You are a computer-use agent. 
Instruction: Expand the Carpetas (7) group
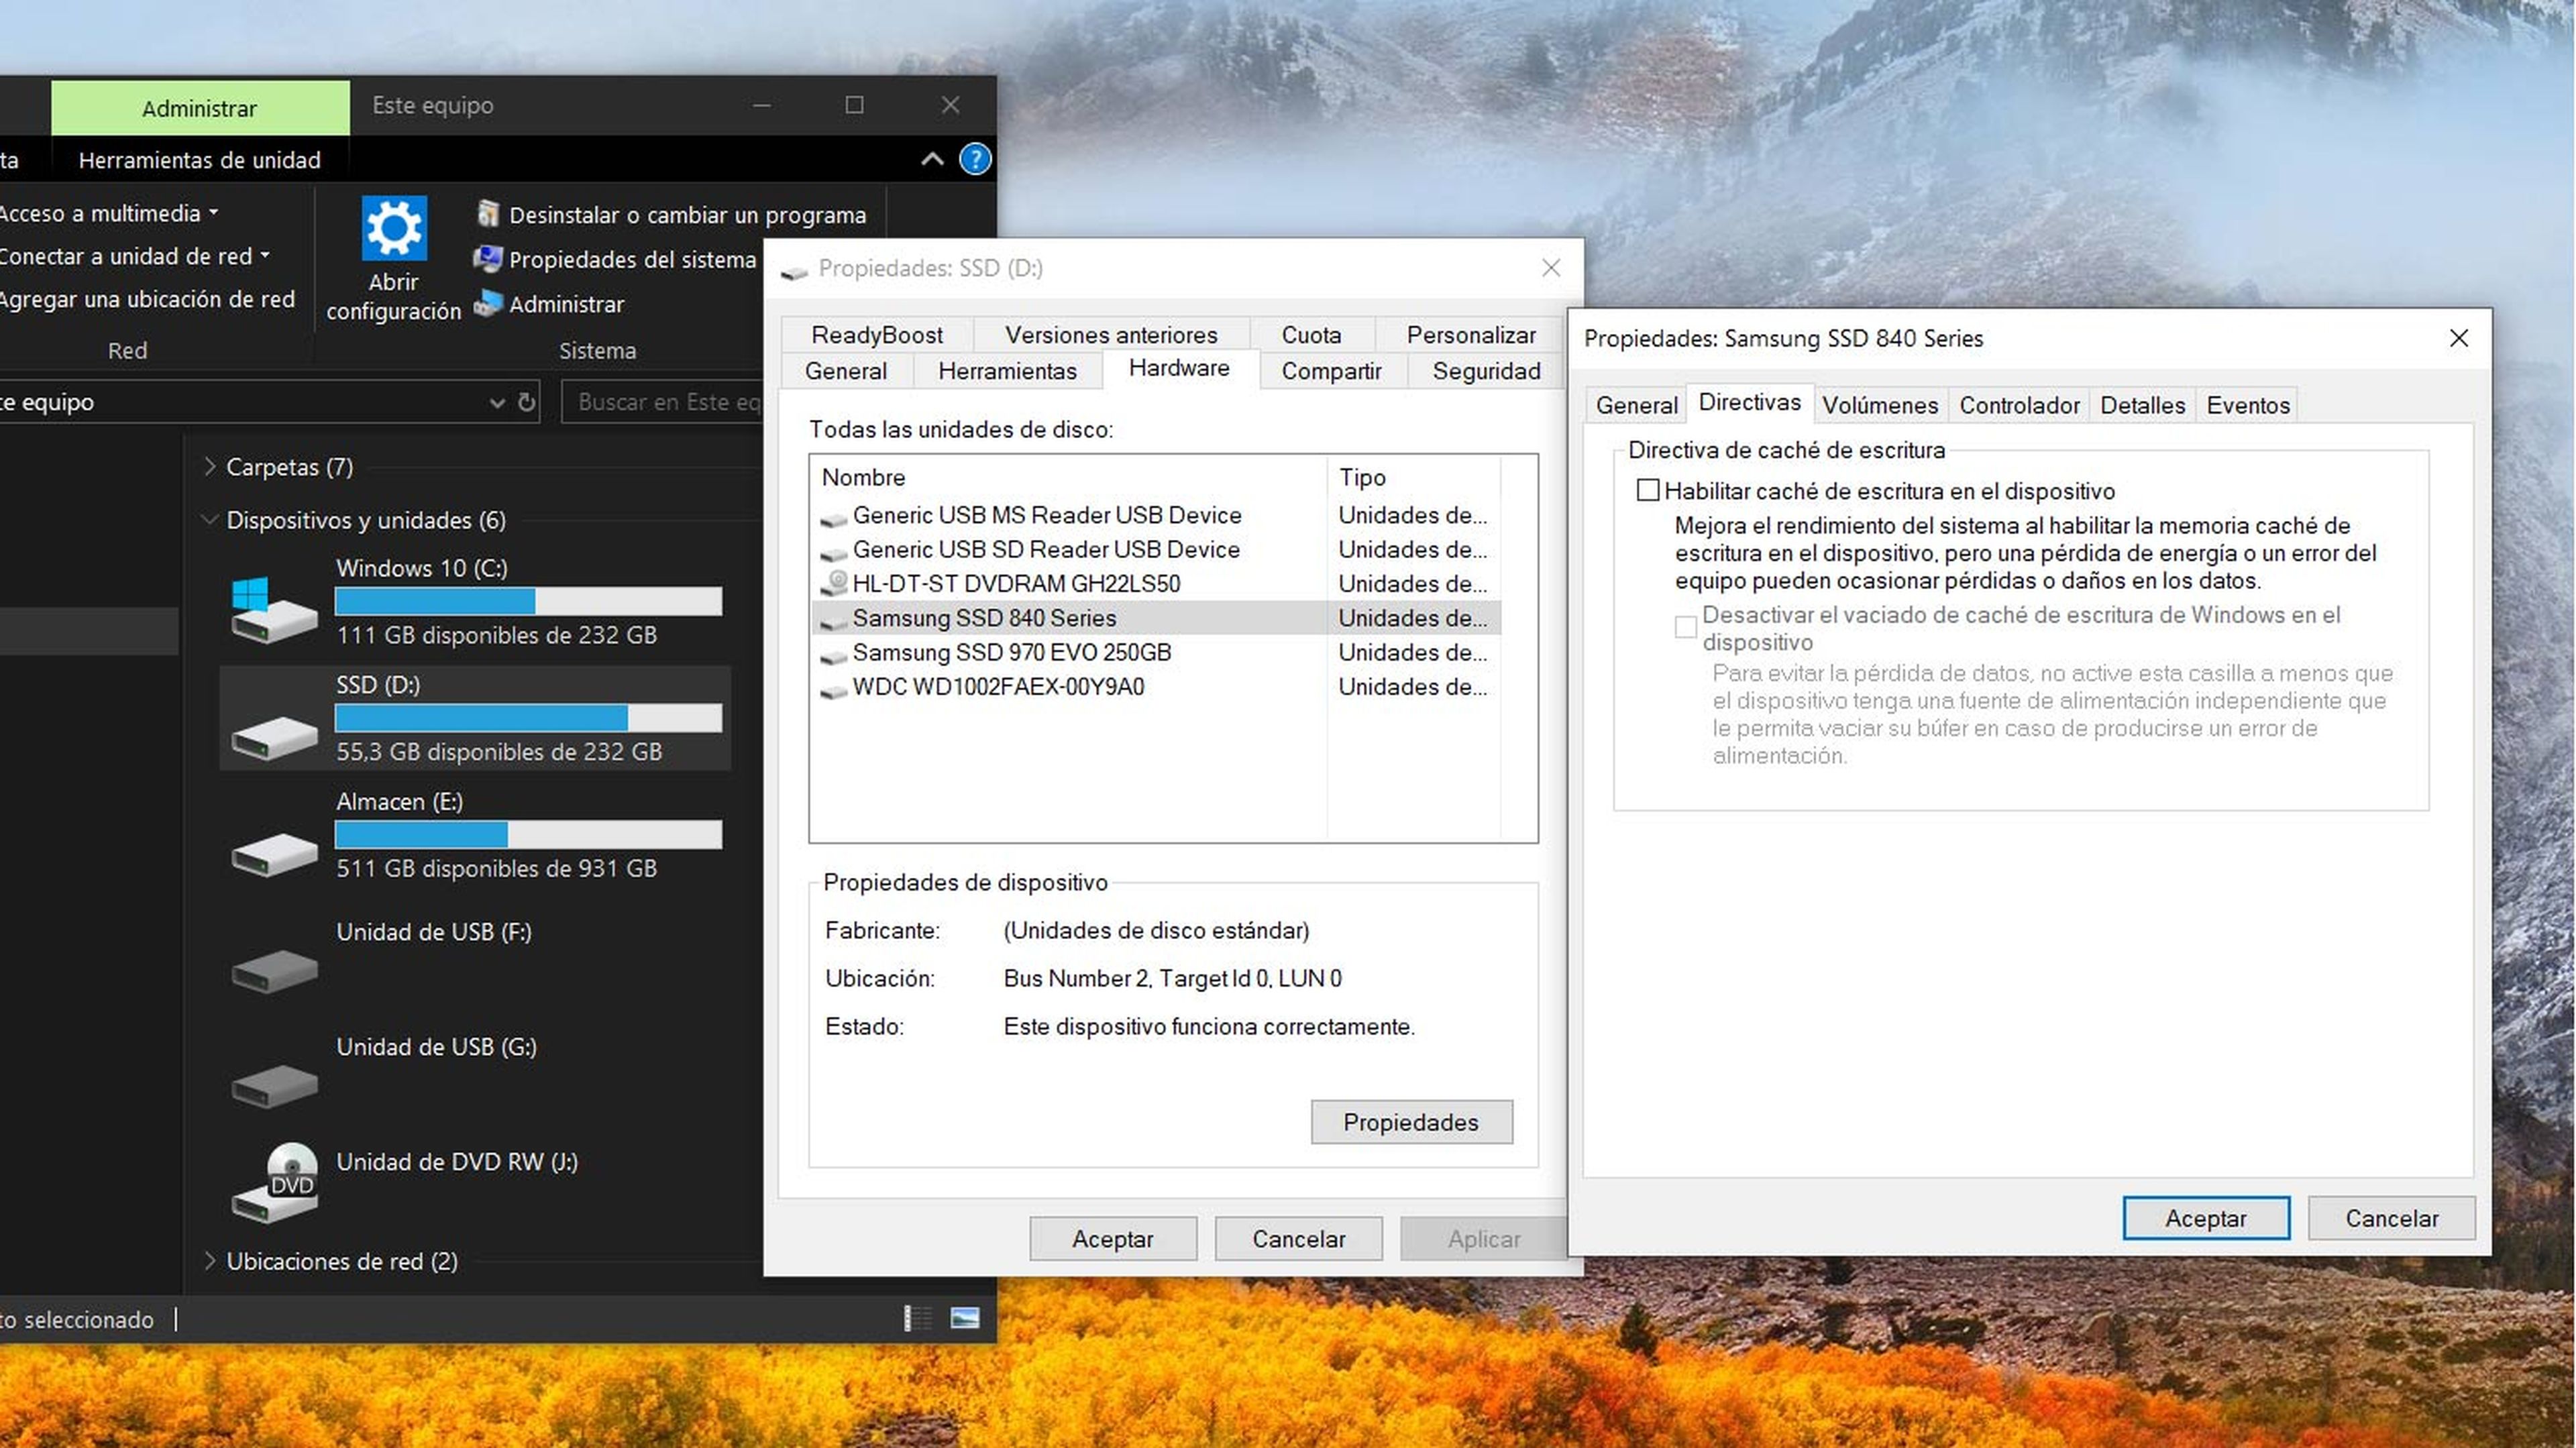pyautogui.click(x=210, y=466)
